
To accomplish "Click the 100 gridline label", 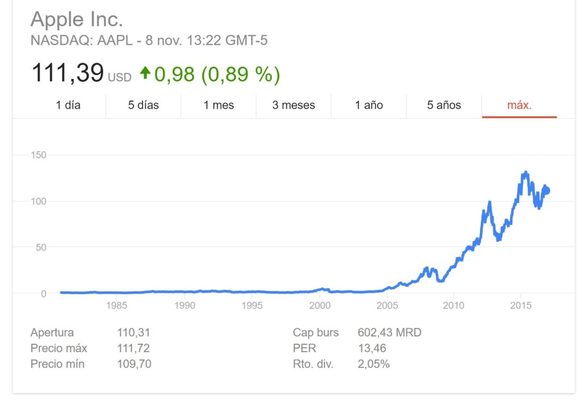I will 39,201.
